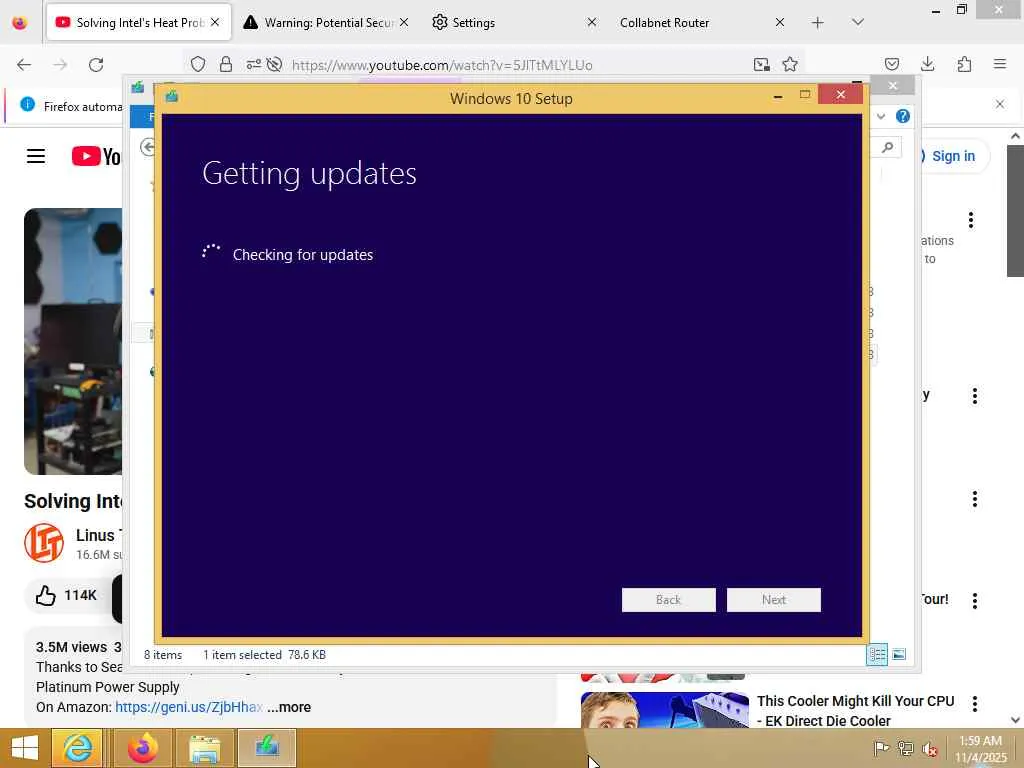Viewport: 1024px width, 768px height.
Task: Switch File Explorer to details view
Action: click(x=877, y=654)
